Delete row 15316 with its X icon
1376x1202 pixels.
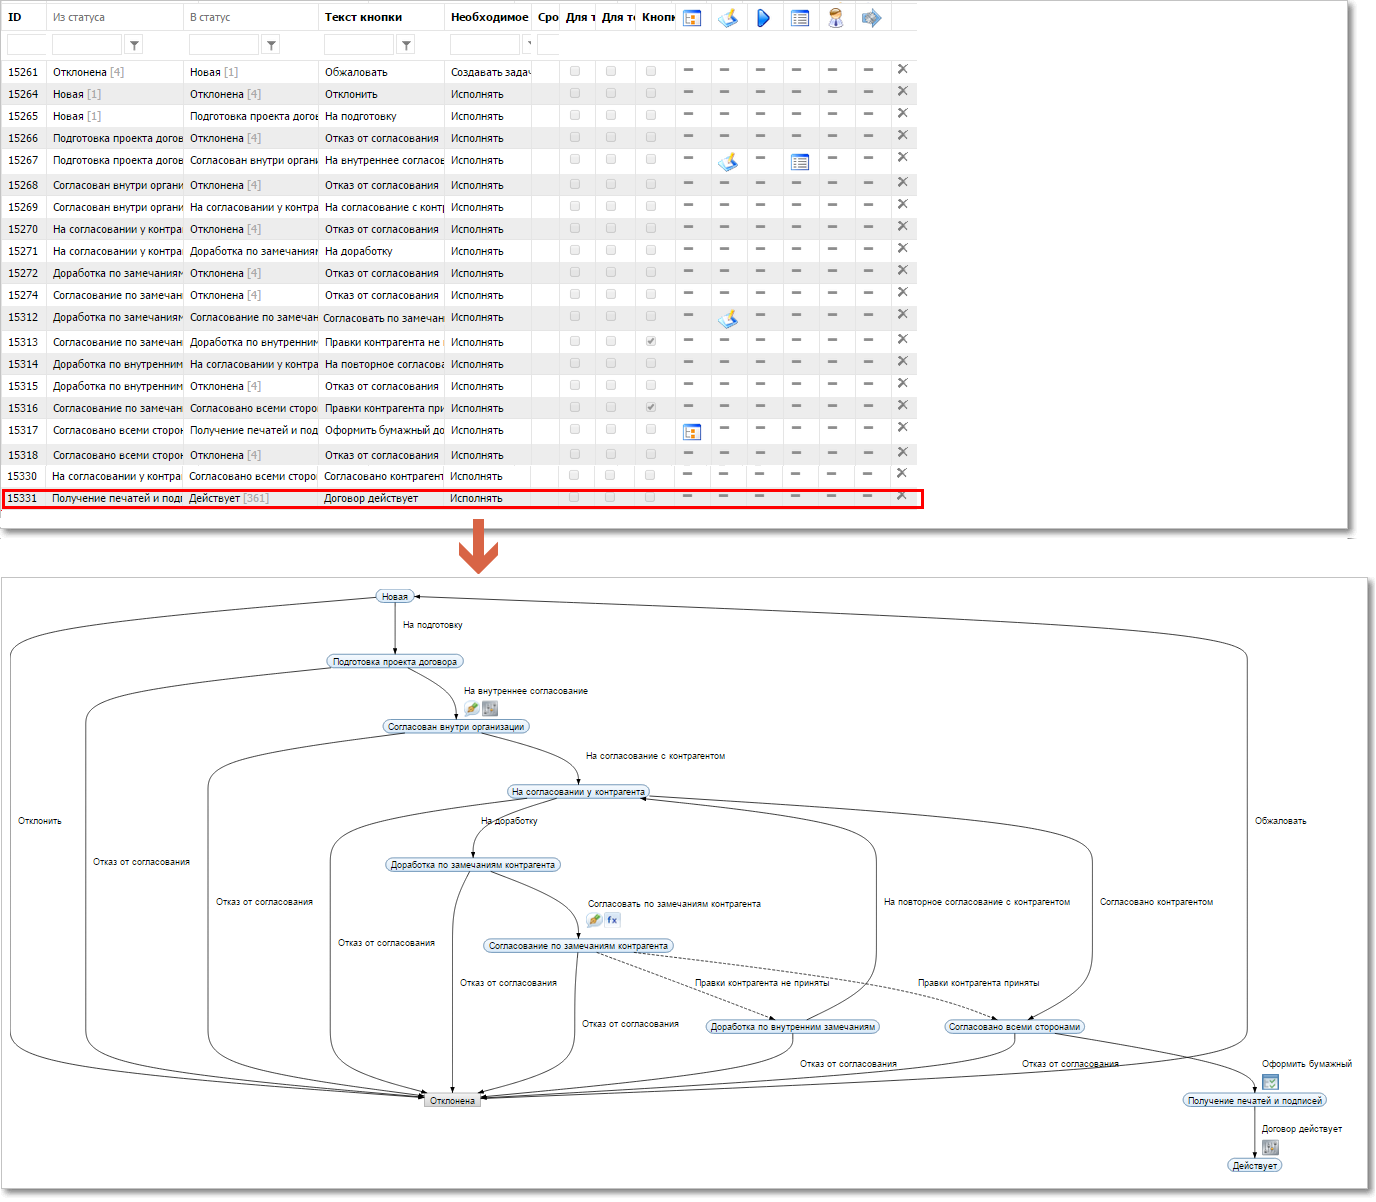[x=902, y=405]
